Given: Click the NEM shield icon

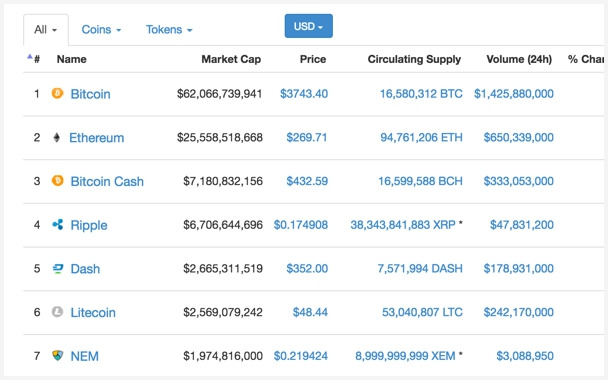Looking at the screenshot, I should [x=57, y=356].
